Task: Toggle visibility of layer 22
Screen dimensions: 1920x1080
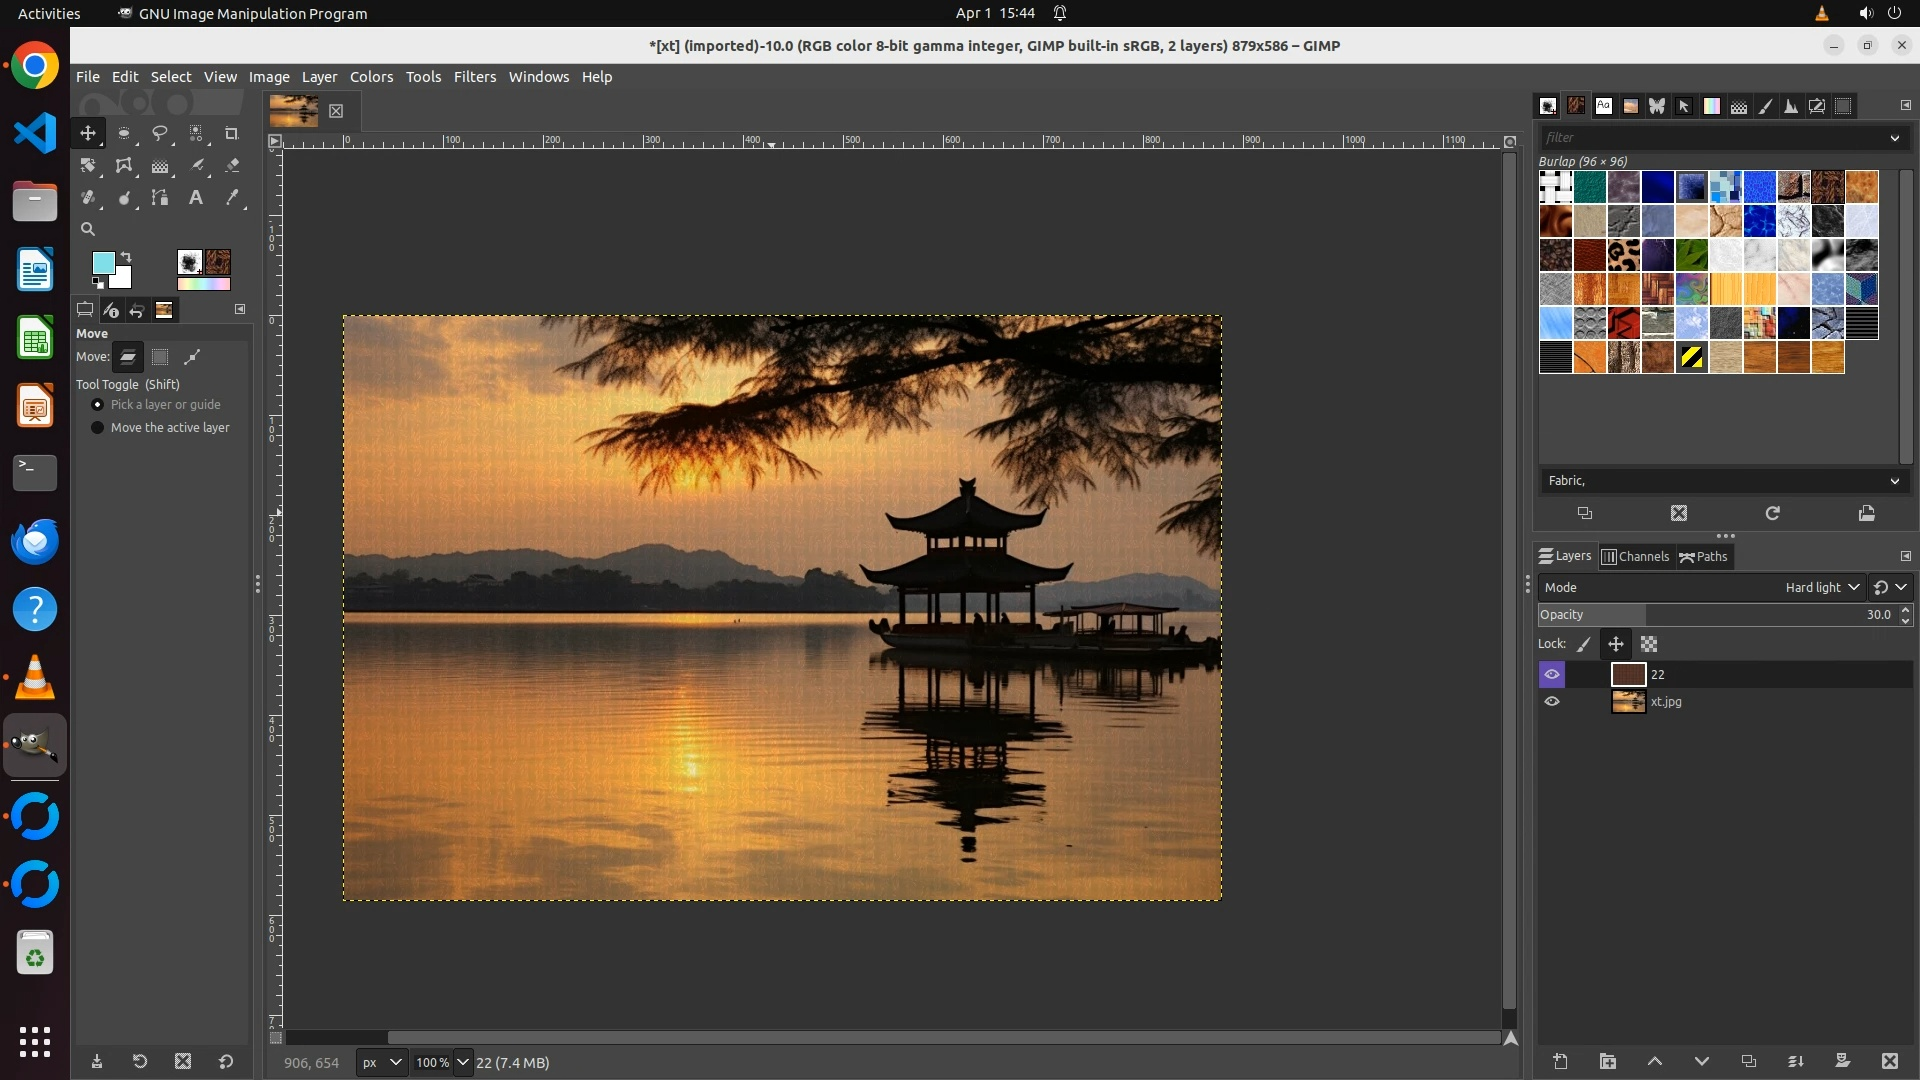Action: click(x=1552, y=674)
